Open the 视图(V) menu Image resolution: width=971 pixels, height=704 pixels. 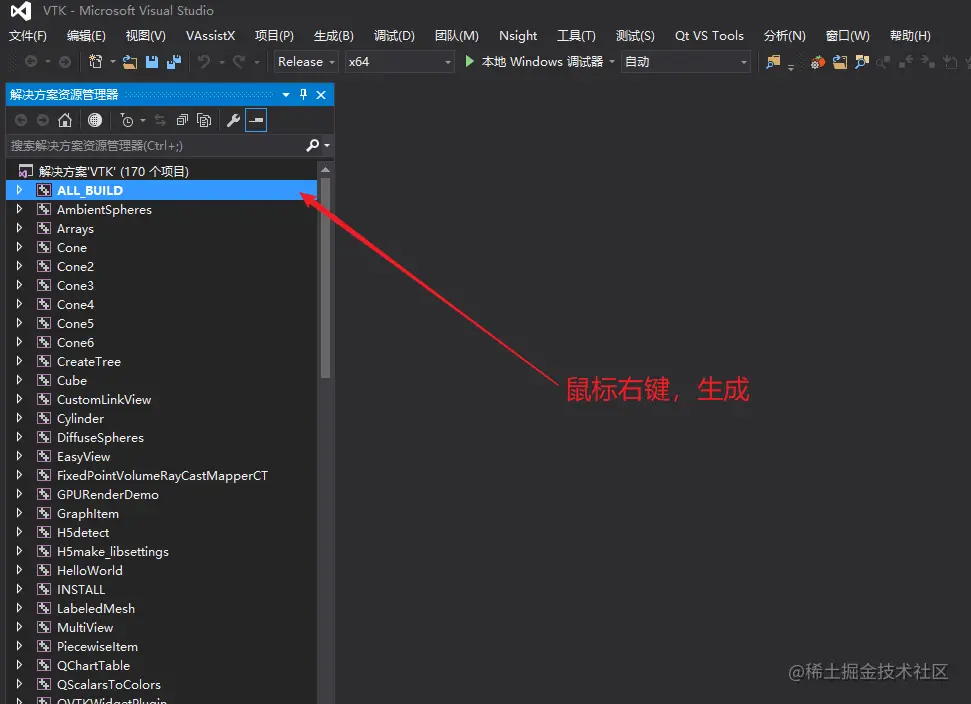pos(146,36)
